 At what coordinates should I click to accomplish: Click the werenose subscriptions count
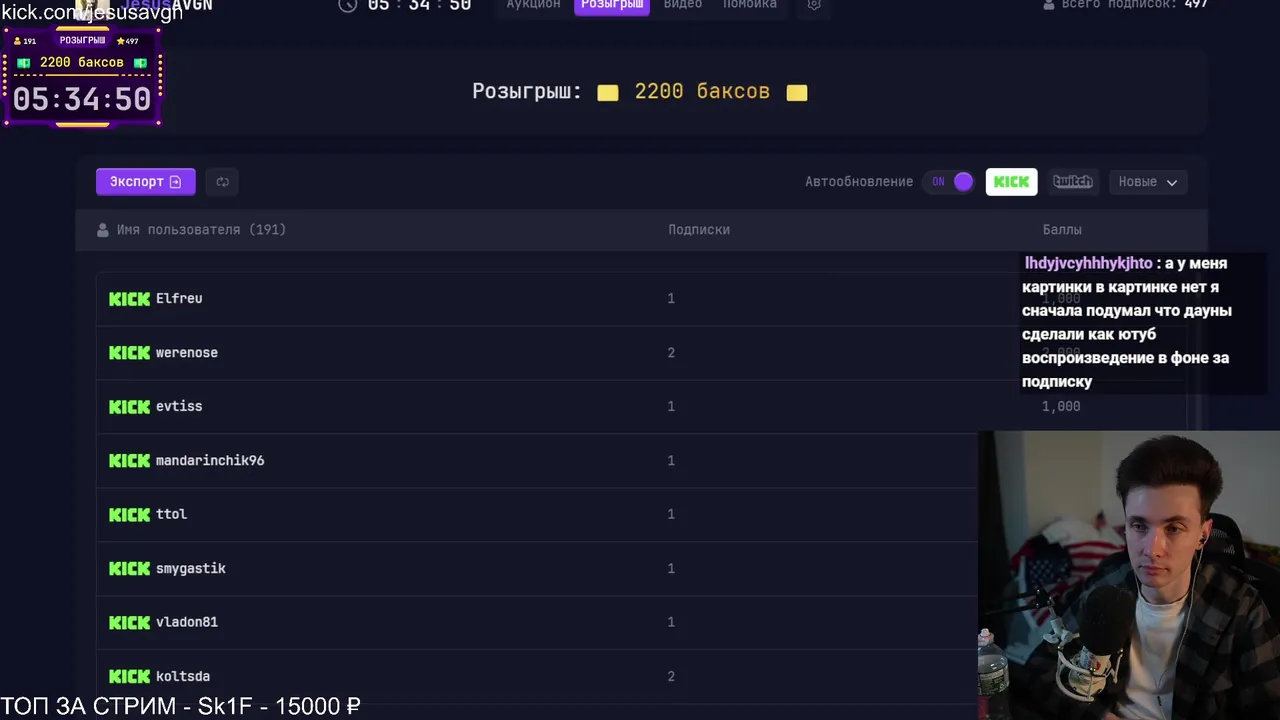(671, 352)
